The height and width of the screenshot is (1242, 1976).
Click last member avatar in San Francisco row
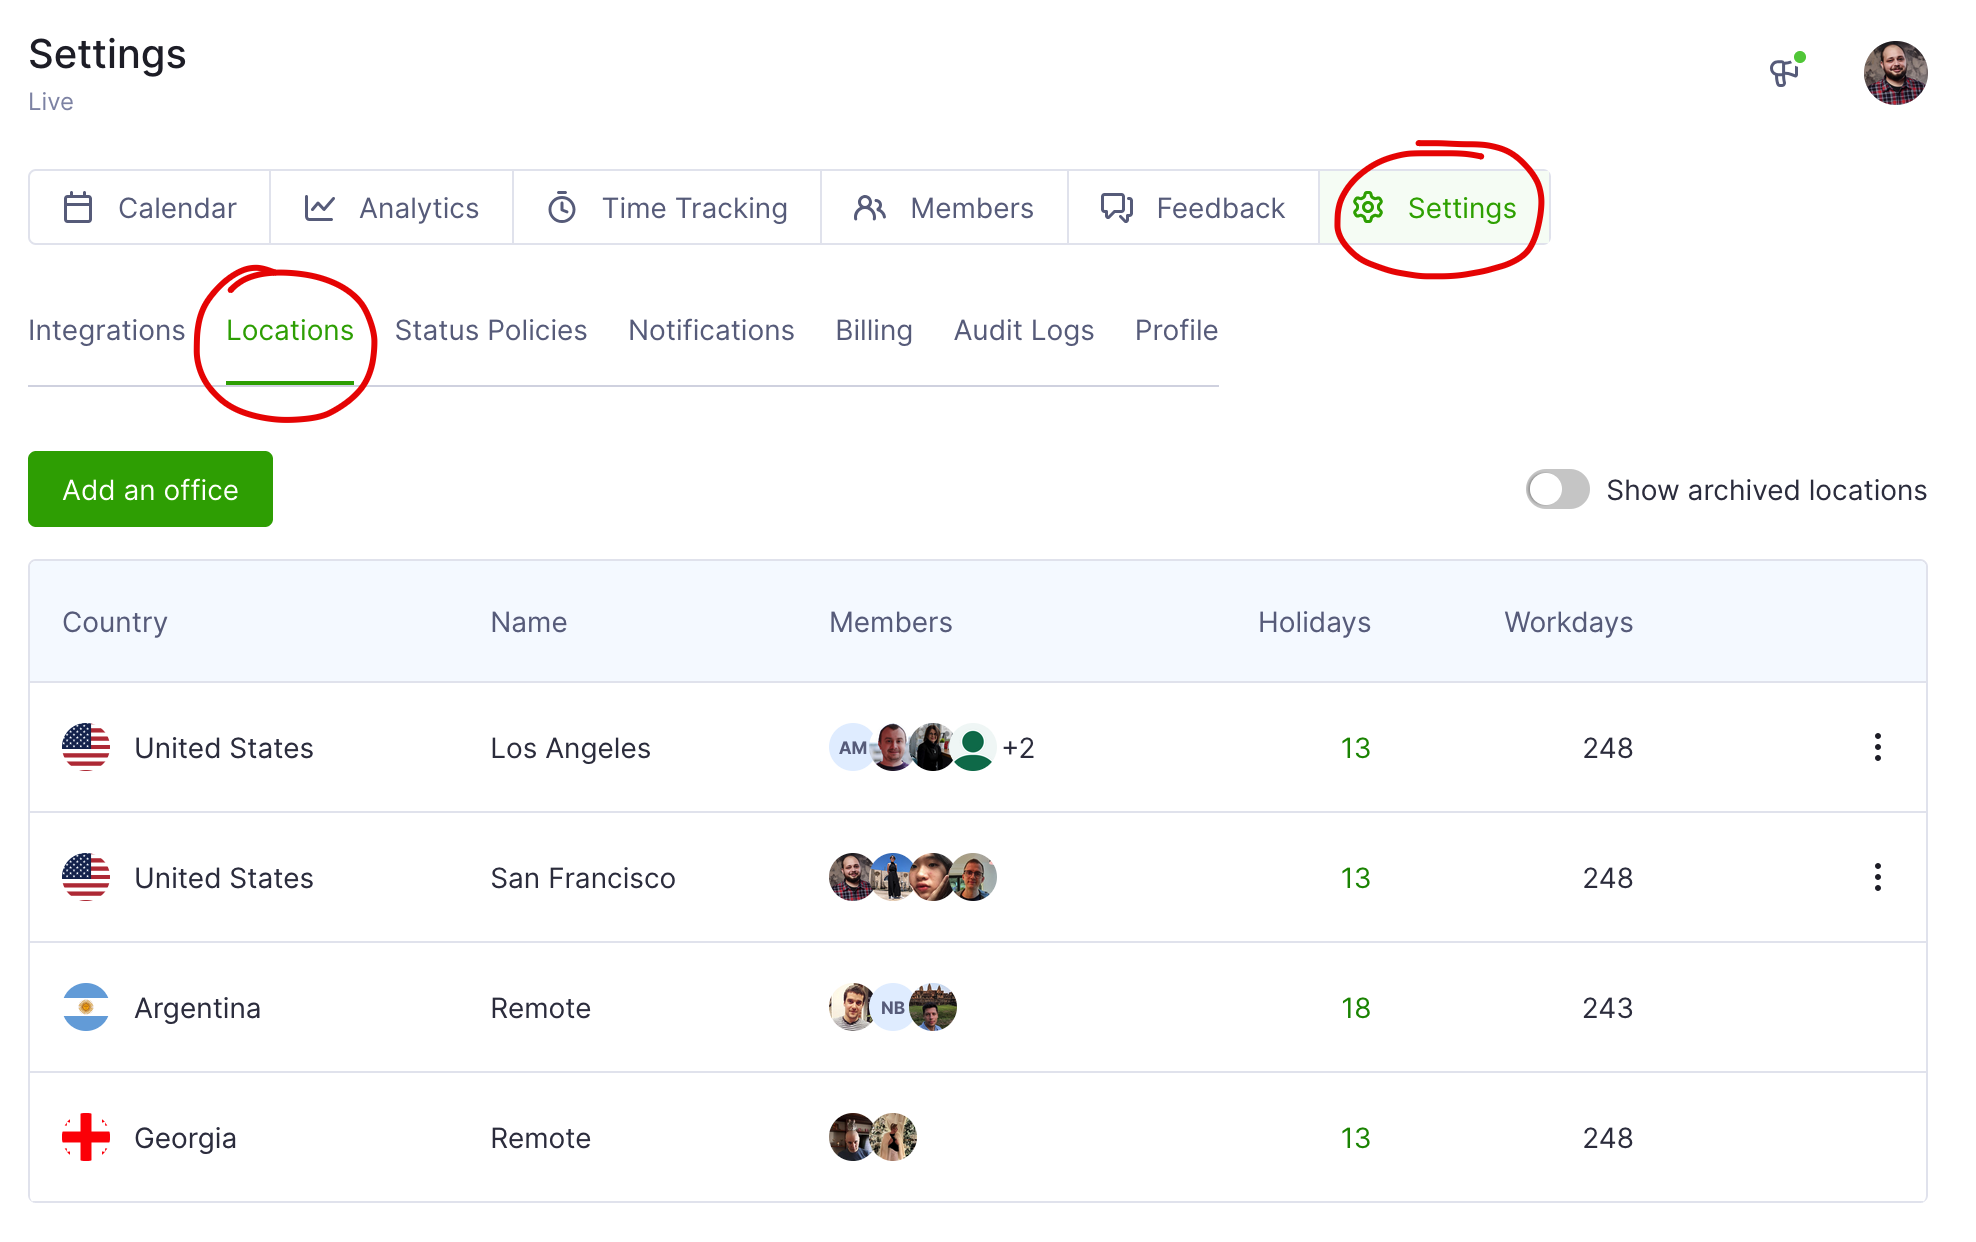click(973, 877)
